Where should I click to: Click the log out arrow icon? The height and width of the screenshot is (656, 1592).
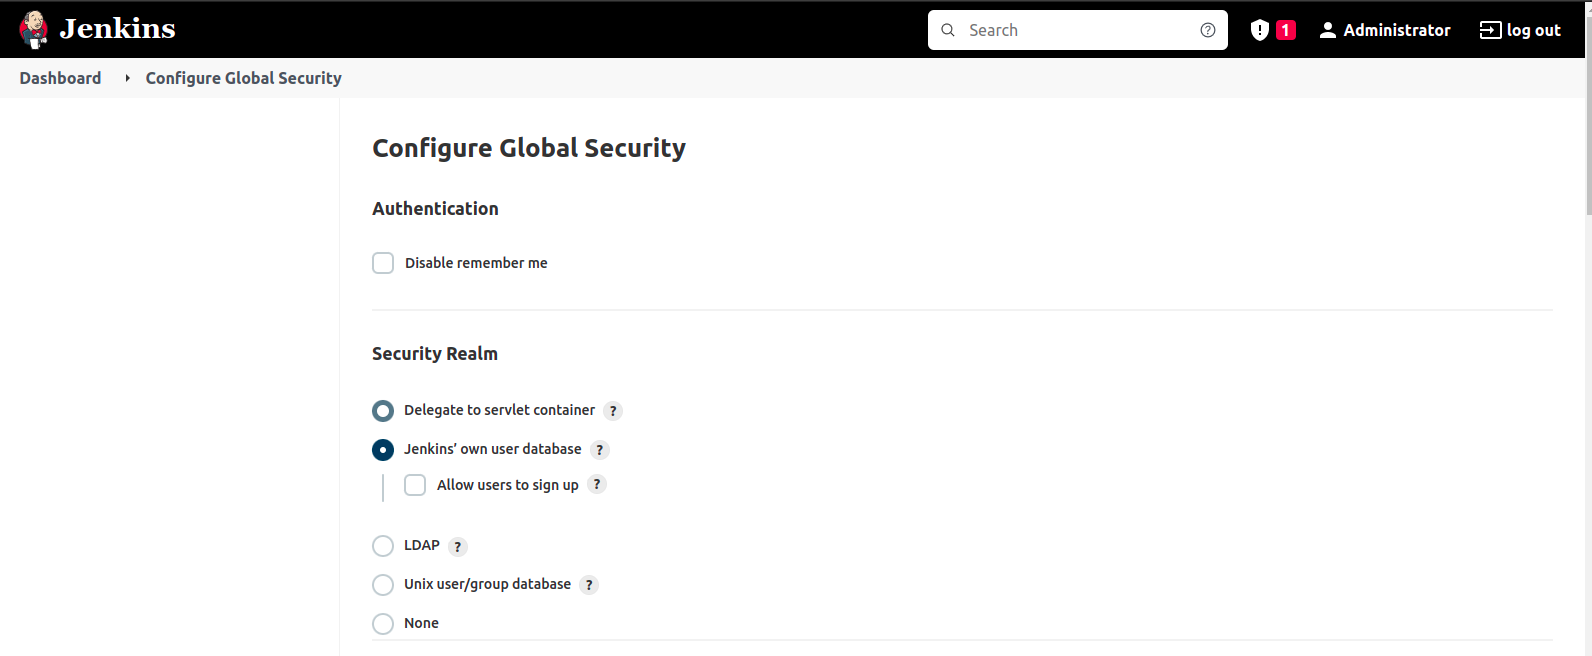coord(1490,30)
